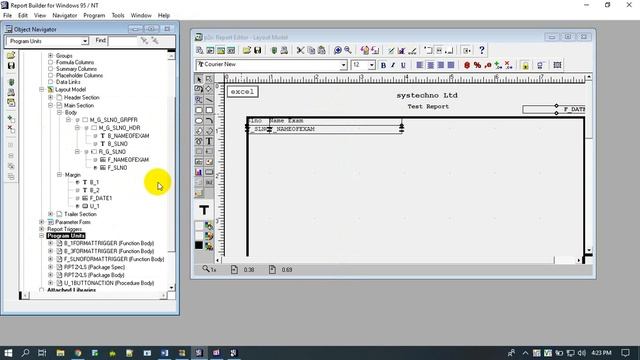Select the Chart tool in tool palette
The image size is (640, 360).
pos(199,172)
